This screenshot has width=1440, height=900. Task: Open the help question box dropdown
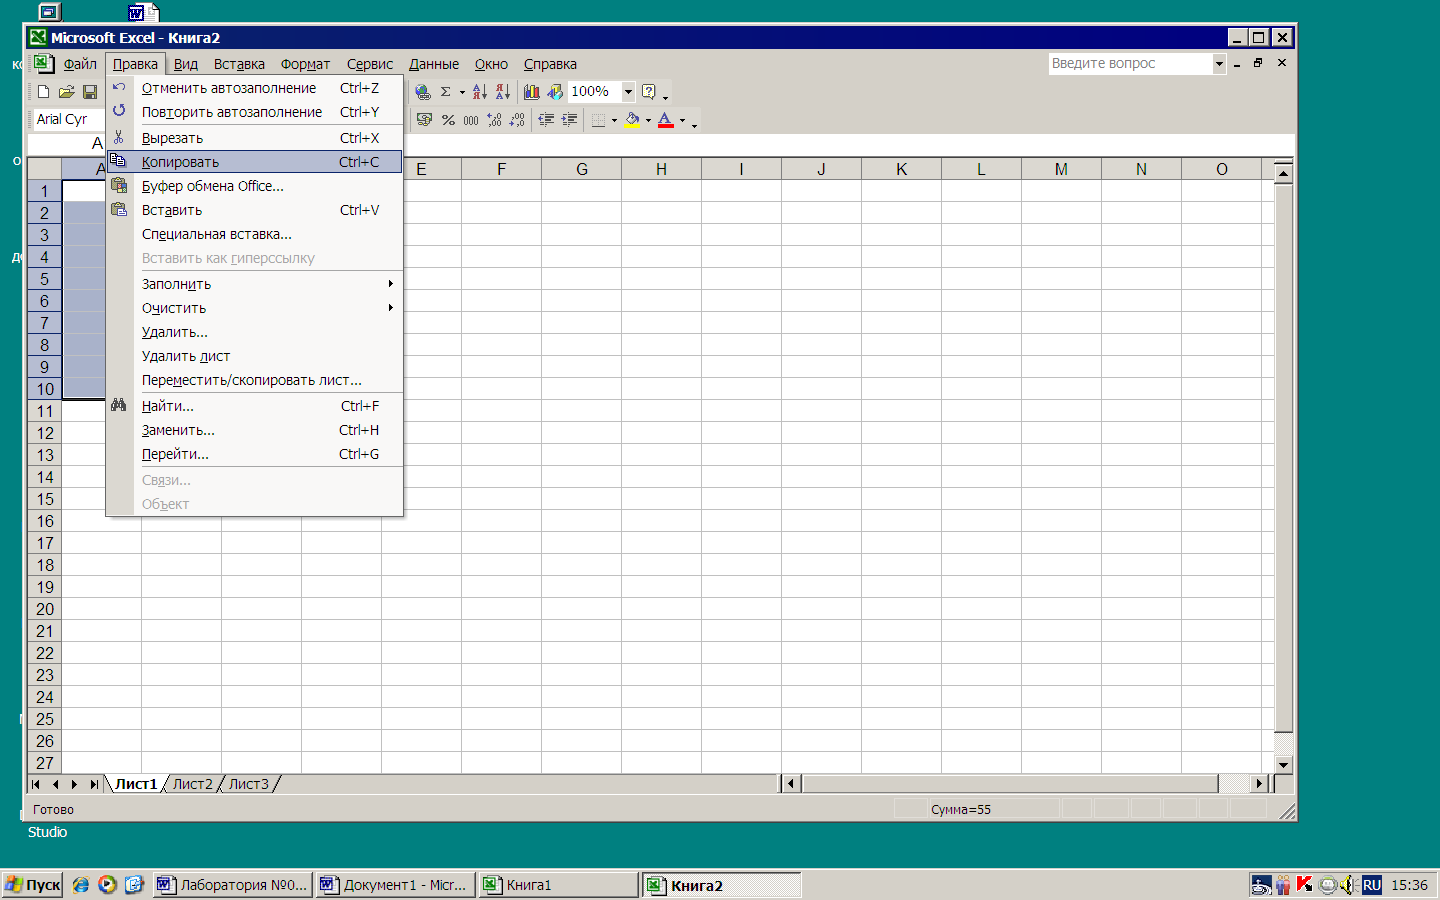click(x=1219, y=63)
